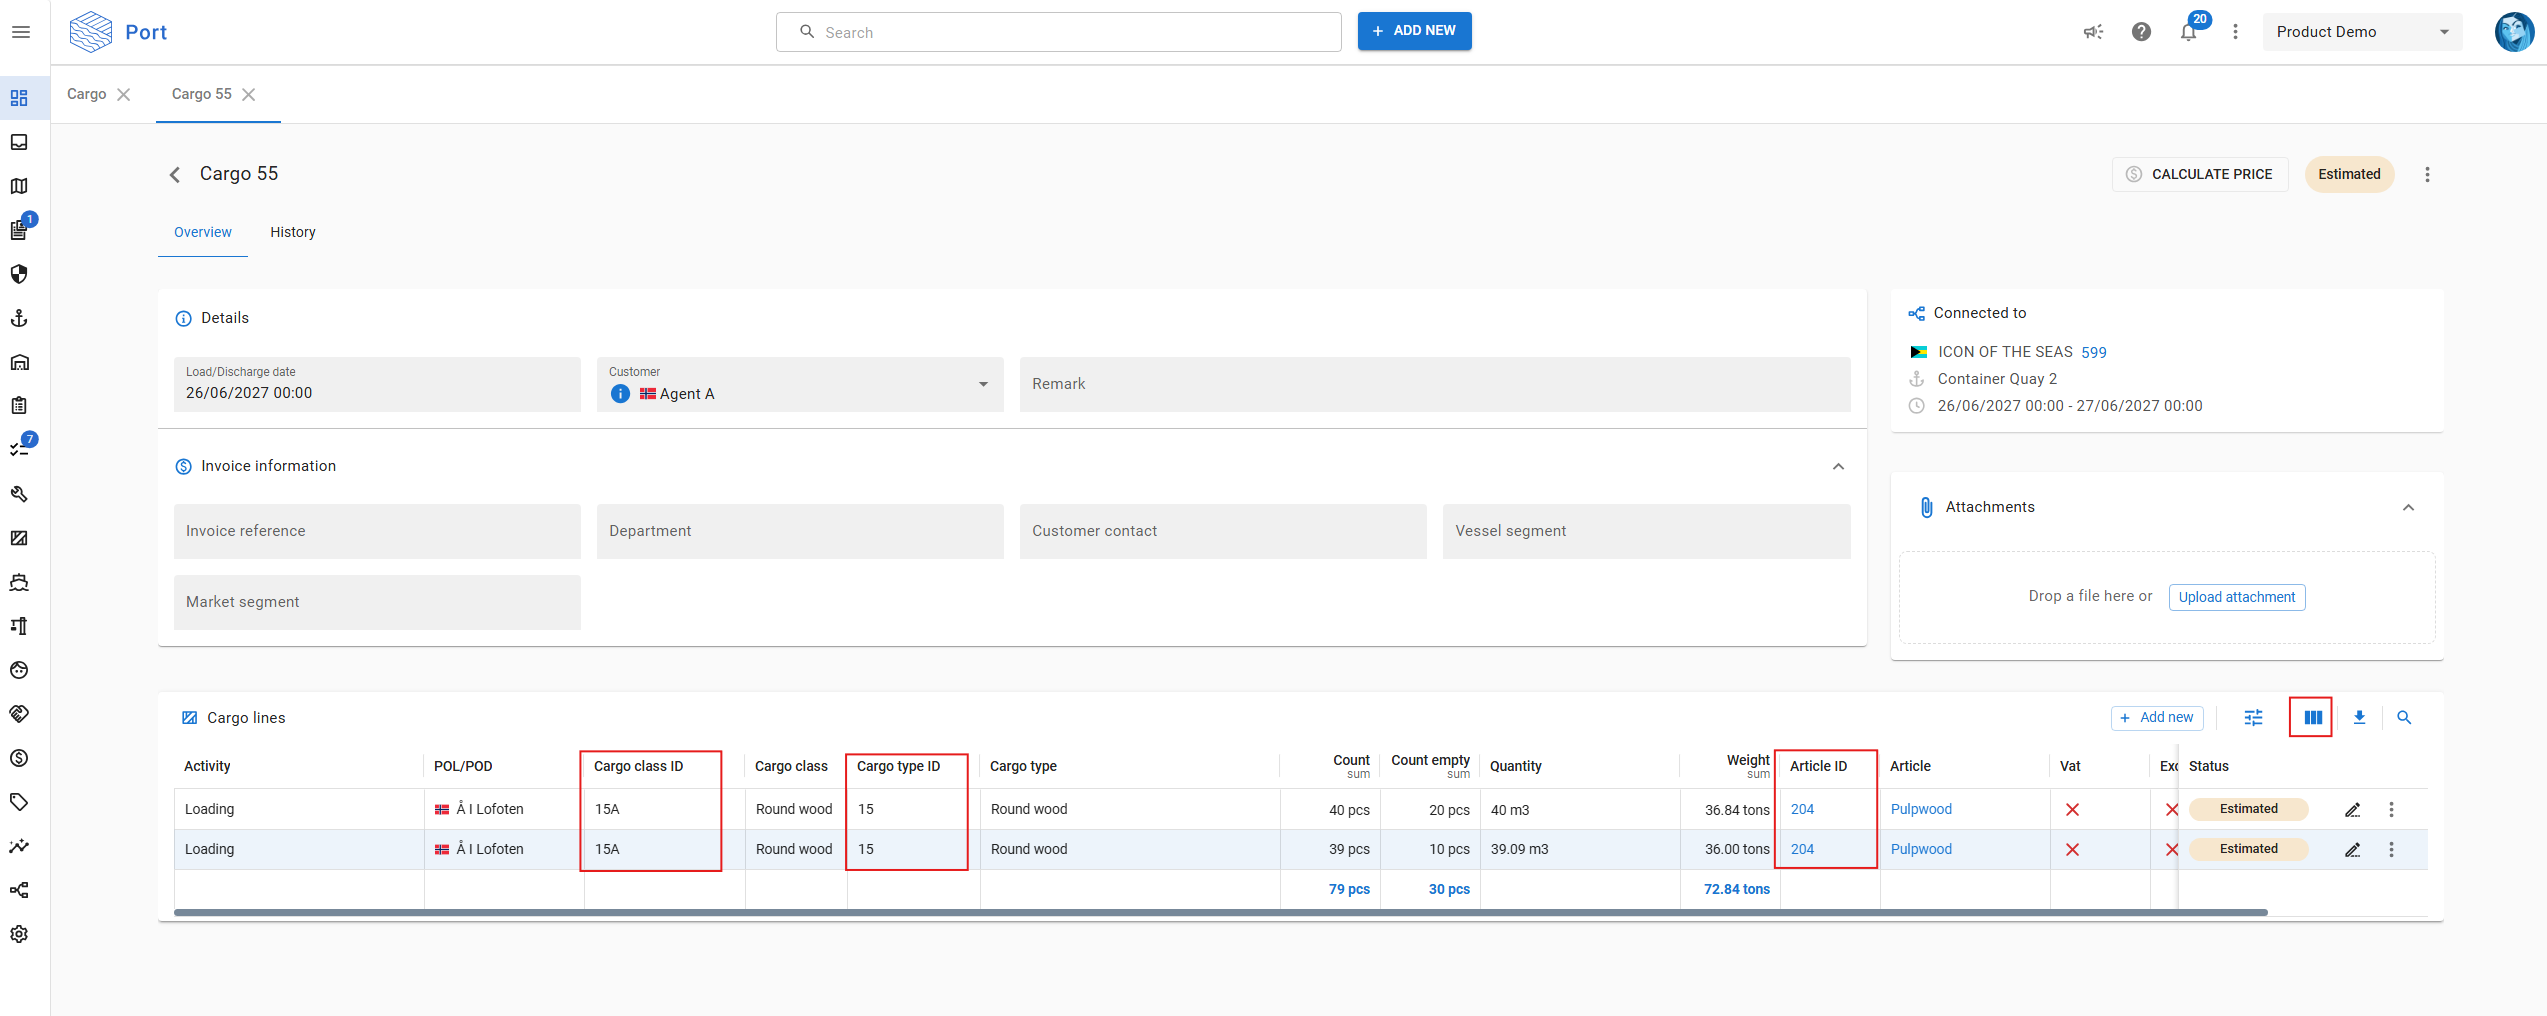This screenshot has width=2547, height=1016.
Task: Open the warehouse icon in sidebar
Action: coord(19,362)
